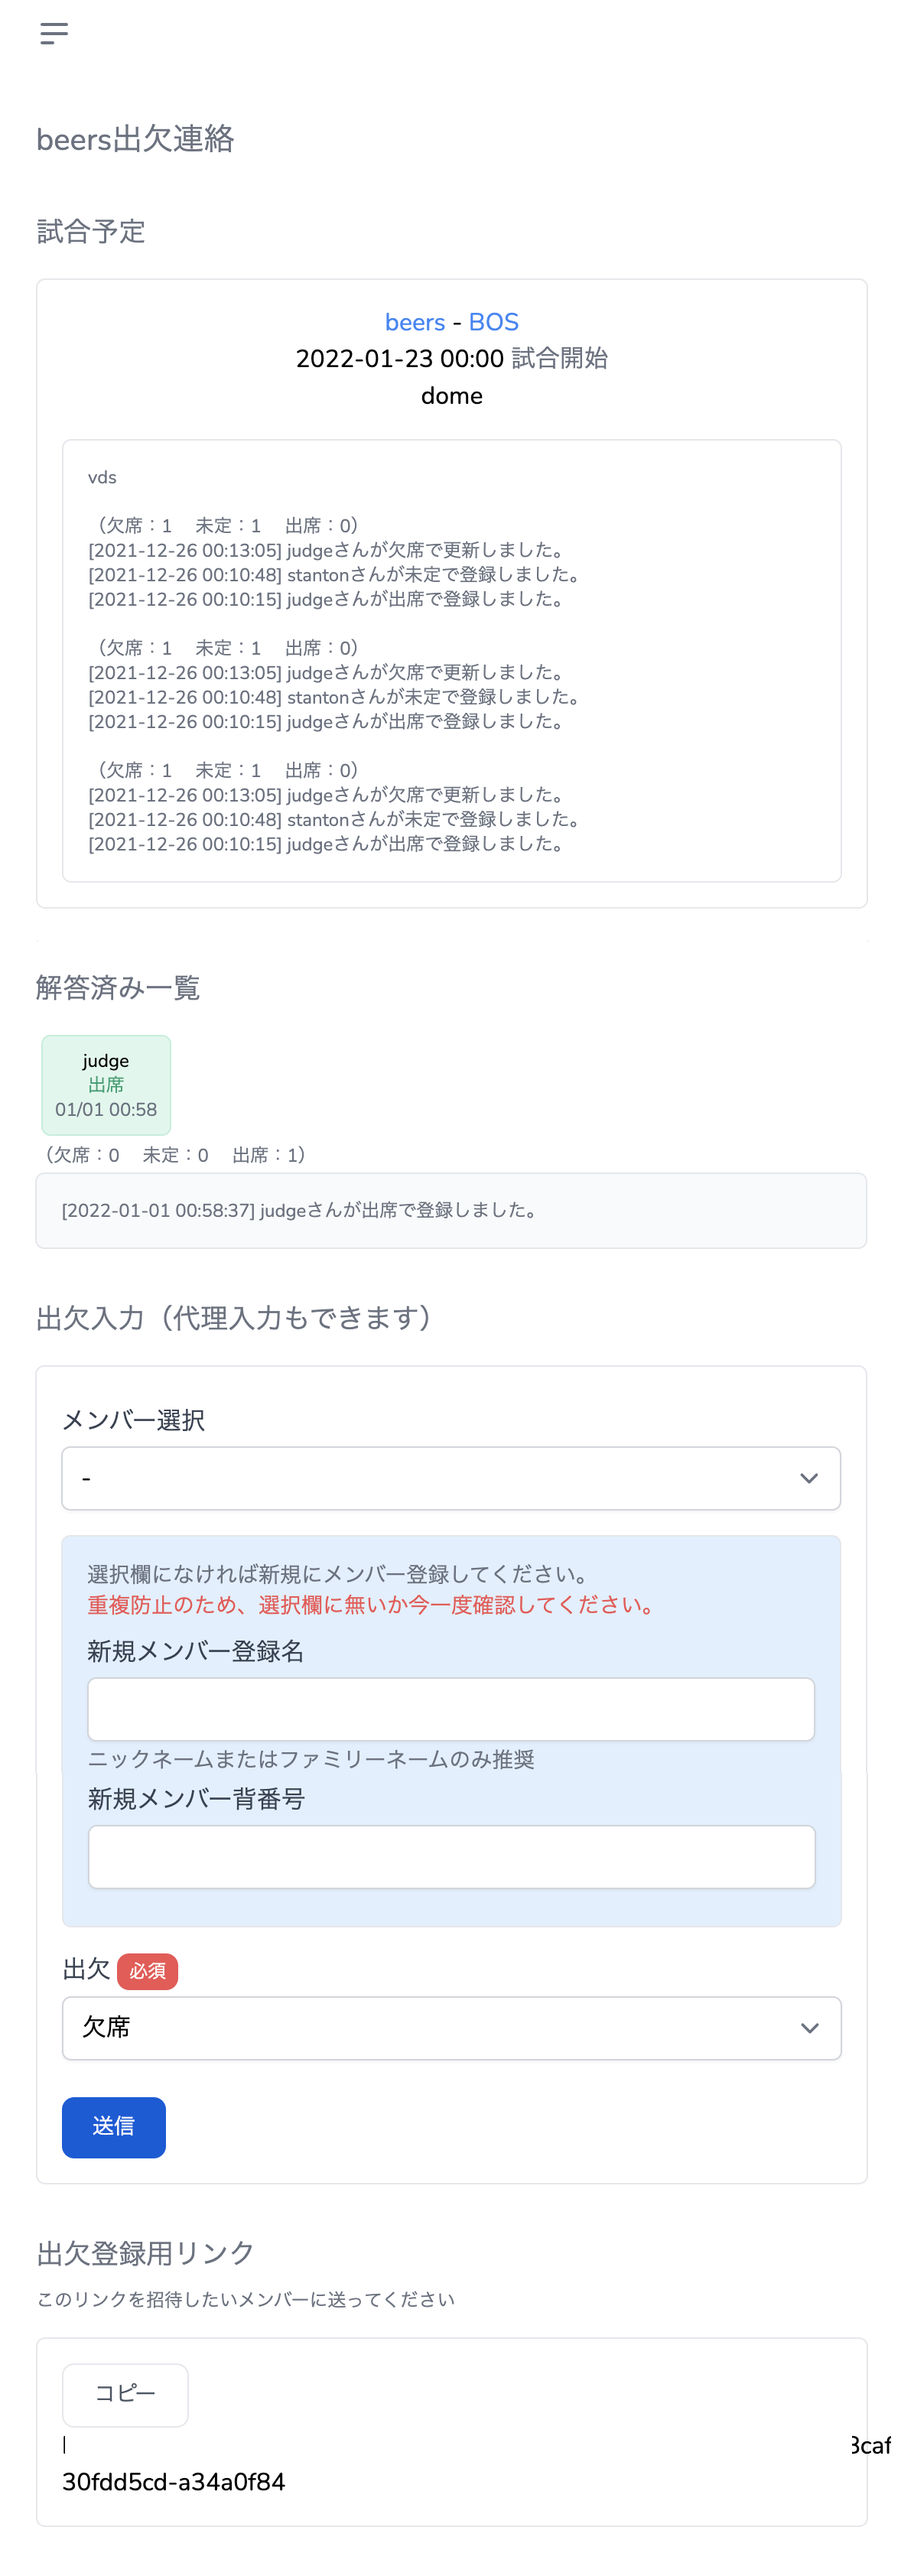Open the BOS opponent link
This screenshot has height=2576, width=901.
[493, 322]
